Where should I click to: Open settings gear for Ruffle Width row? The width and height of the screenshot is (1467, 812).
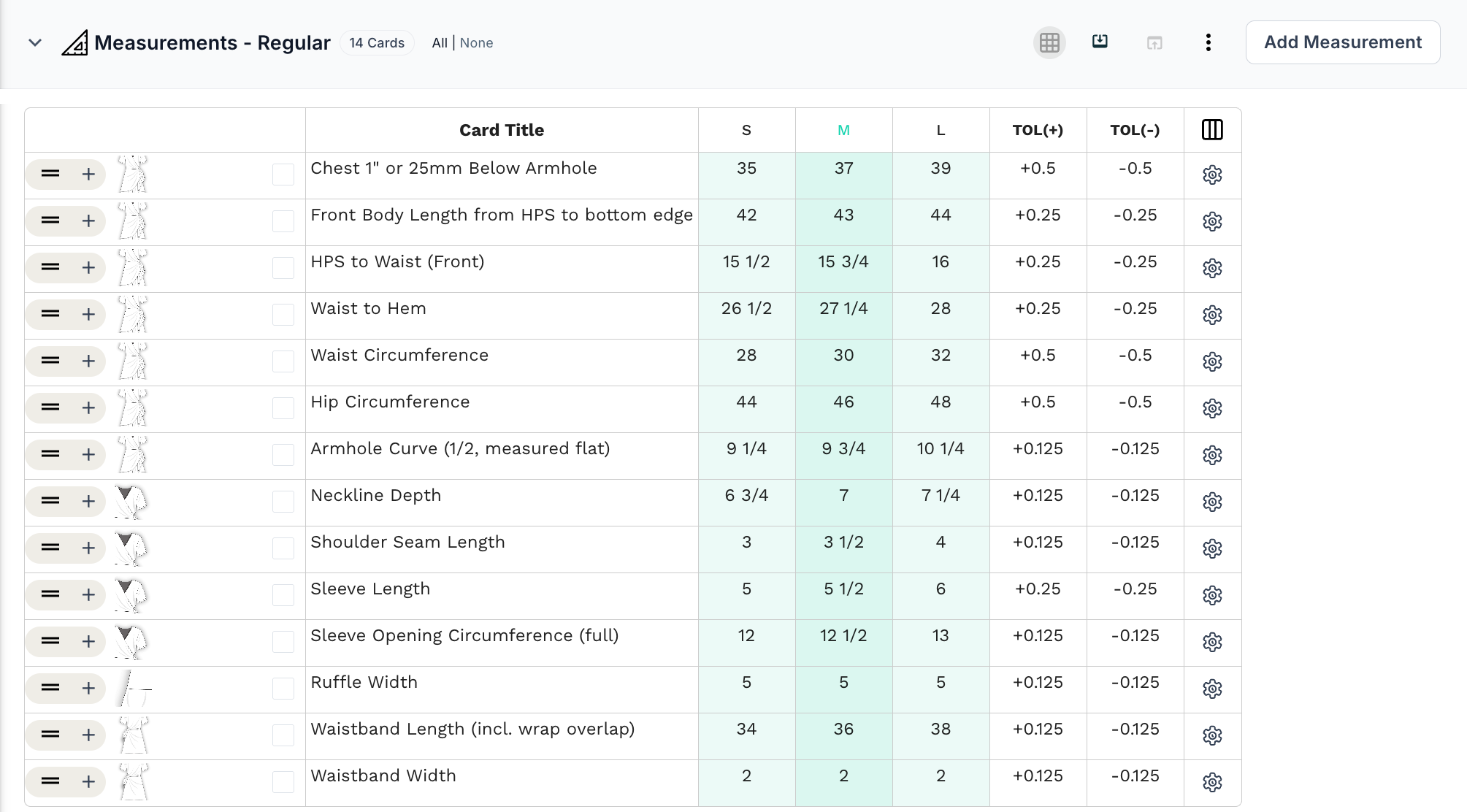(x=1212, y=689)
